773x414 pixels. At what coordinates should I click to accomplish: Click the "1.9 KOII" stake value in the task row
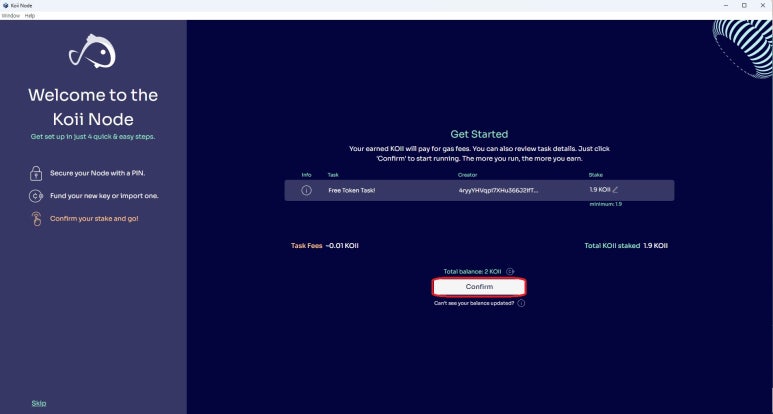click(599, 190)
